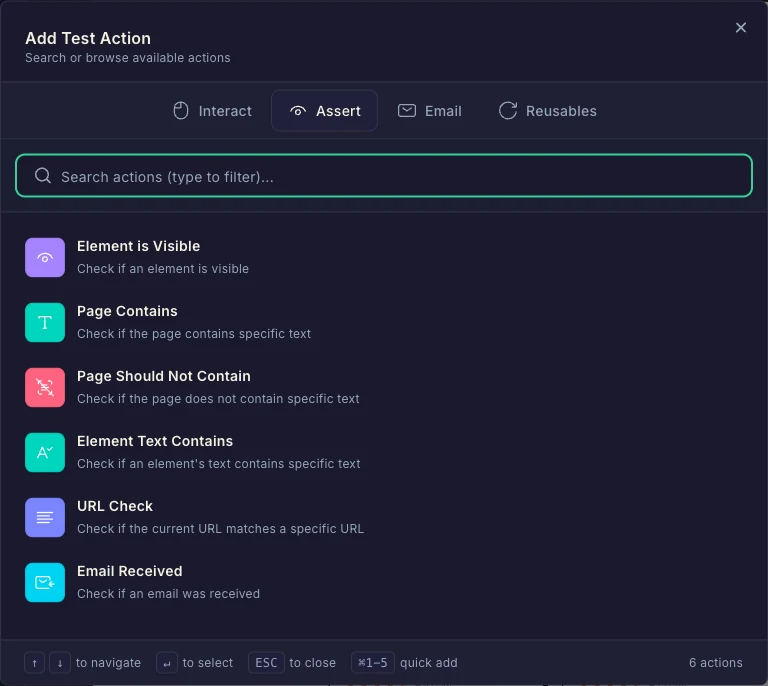The width and height of the screenshot is (768, 686).
Task: Click the ⌘1-5 quick add key hint
Action: 373,663
